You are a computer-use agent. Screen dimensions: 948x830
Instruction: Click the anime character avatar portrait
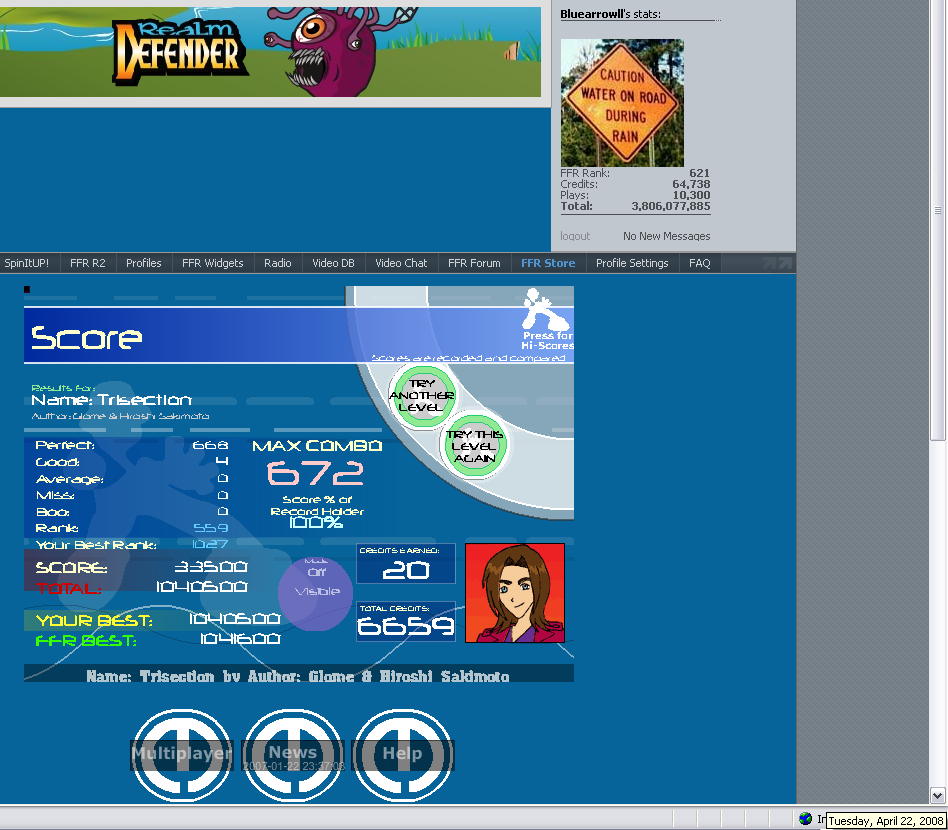click(515, 592)
